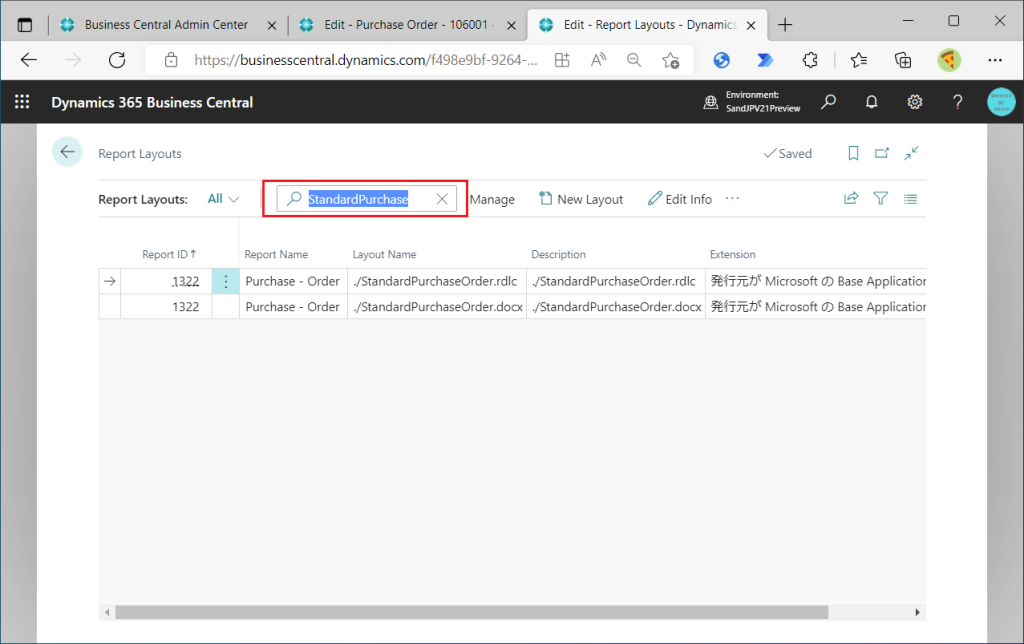This screenshot has height=644, width=1024.
Task: Select ./StandardPurchaseOrder.docx layout name cell
Action: coord(436,306)
